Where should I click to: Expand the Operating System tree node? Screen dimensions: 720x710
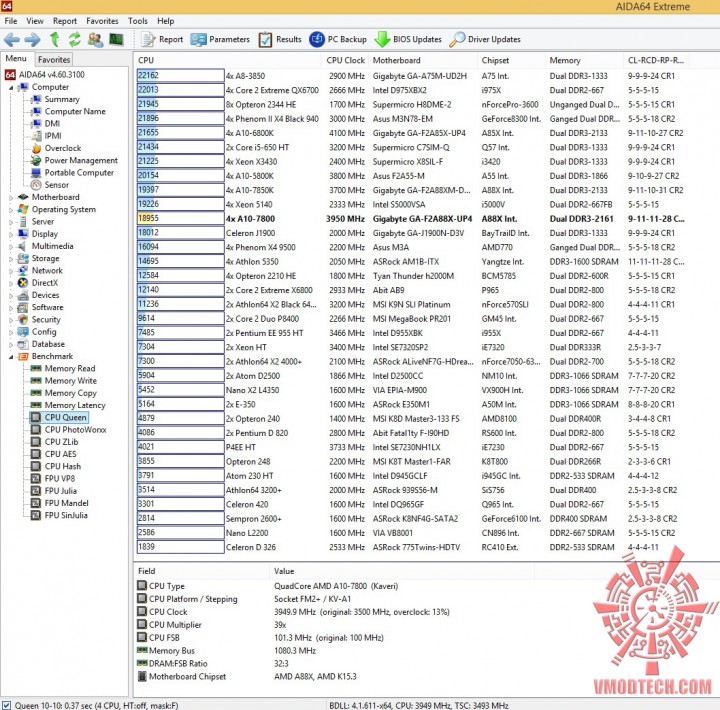coord(11,210)
